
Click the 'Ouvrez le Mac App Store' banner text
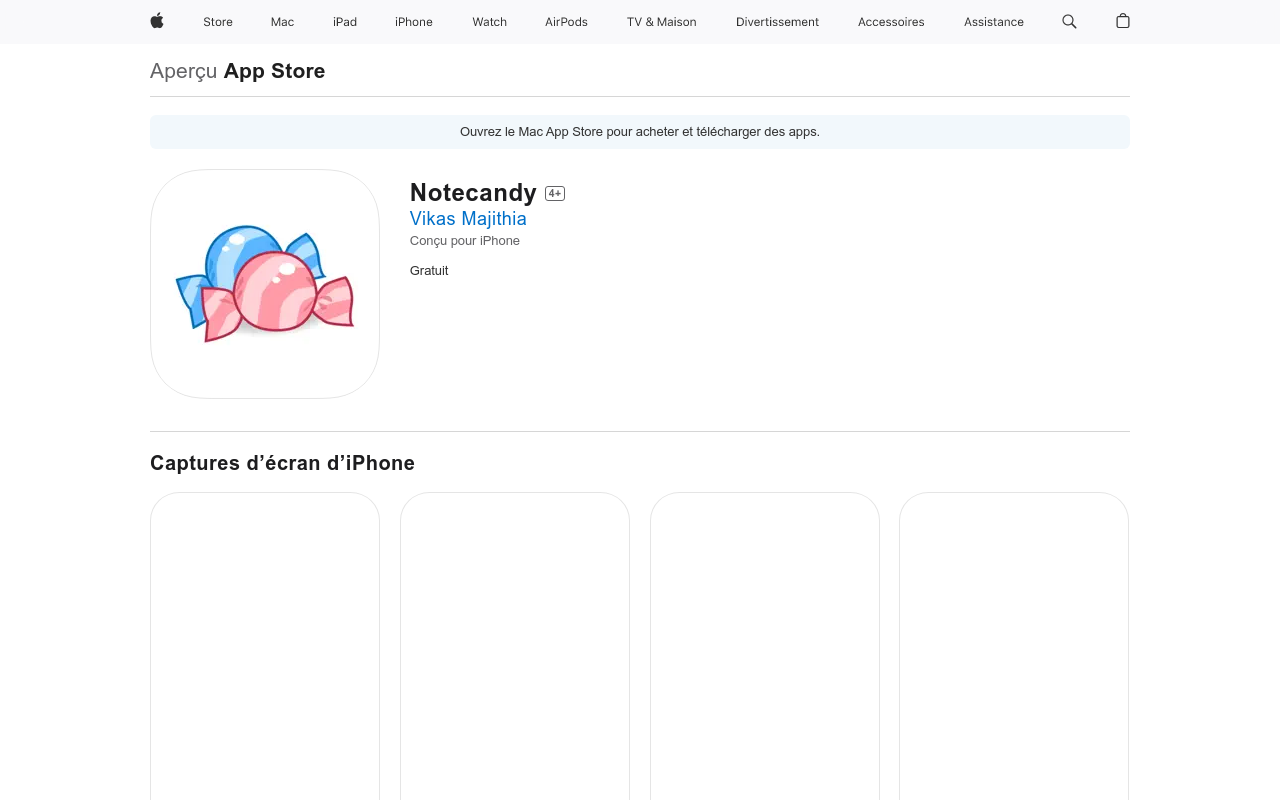point(640,132)
